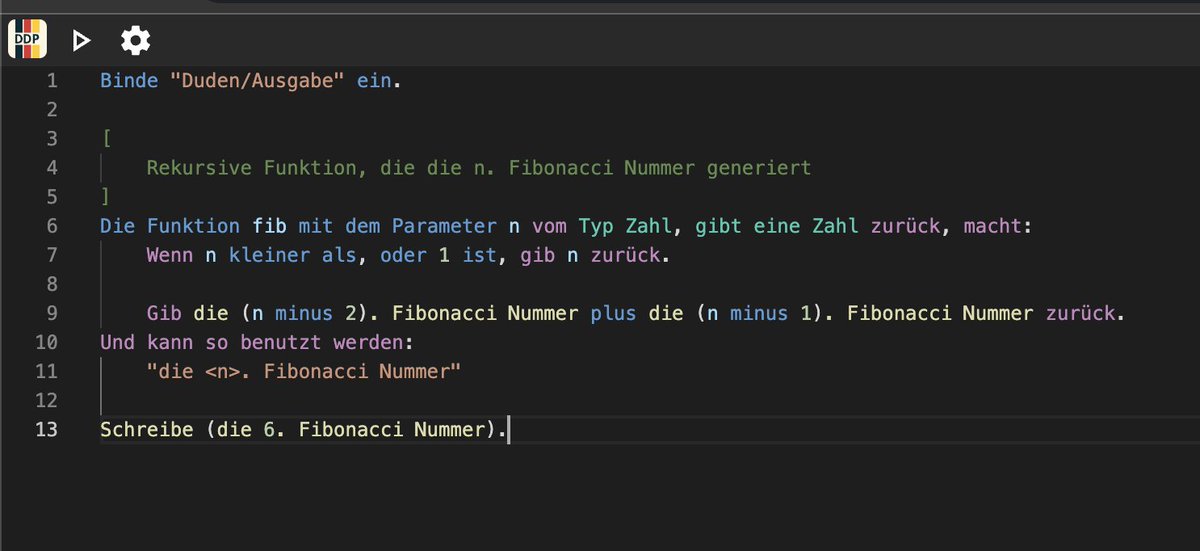The width and height of the screenshot is (1200, 551).
Task: Click the function name "fib" on line 6
Action: 269,226
